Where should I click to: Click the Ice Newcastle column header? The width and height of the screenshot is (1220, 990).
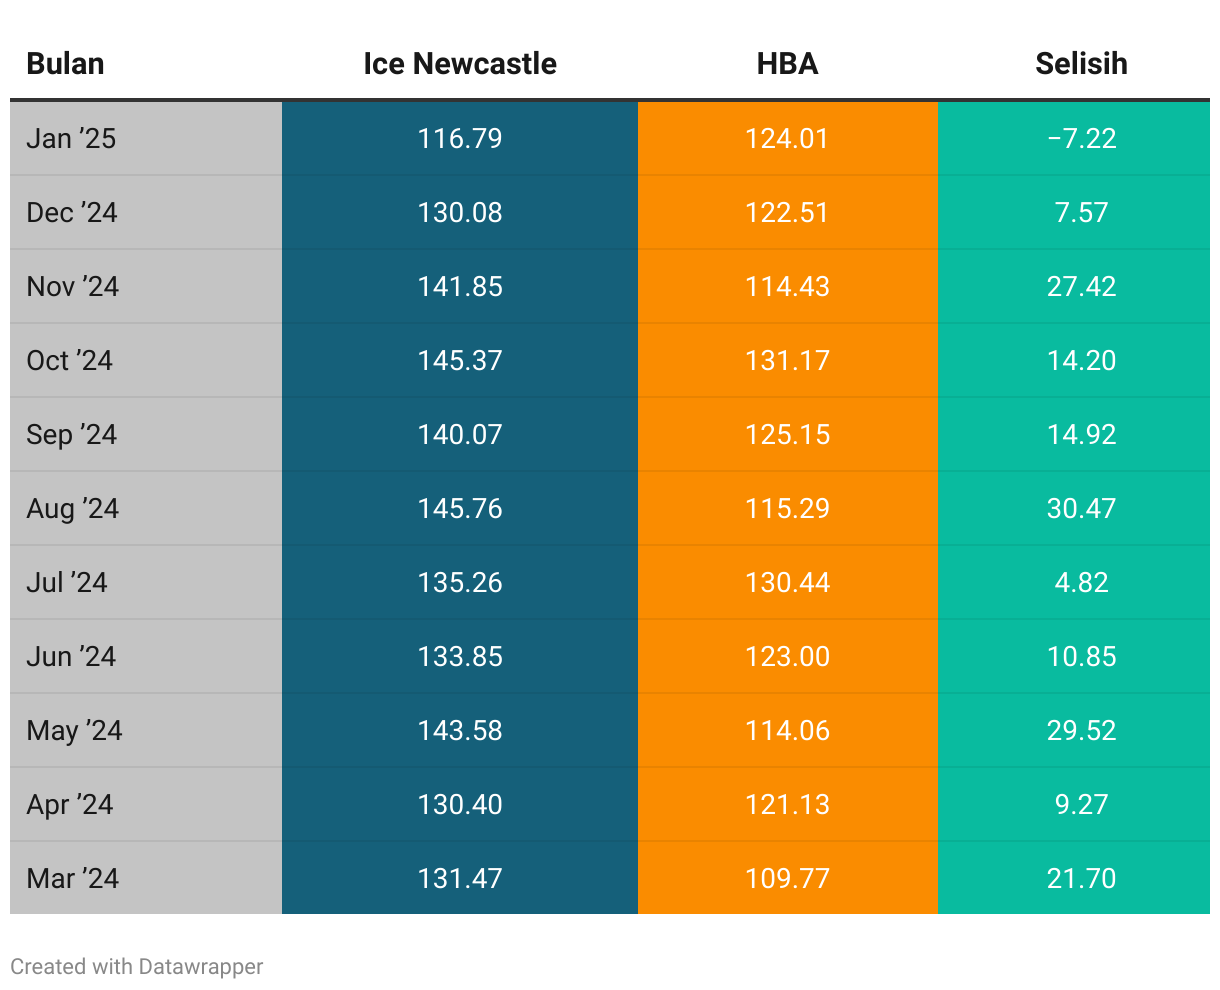click(x=460, y=64)
